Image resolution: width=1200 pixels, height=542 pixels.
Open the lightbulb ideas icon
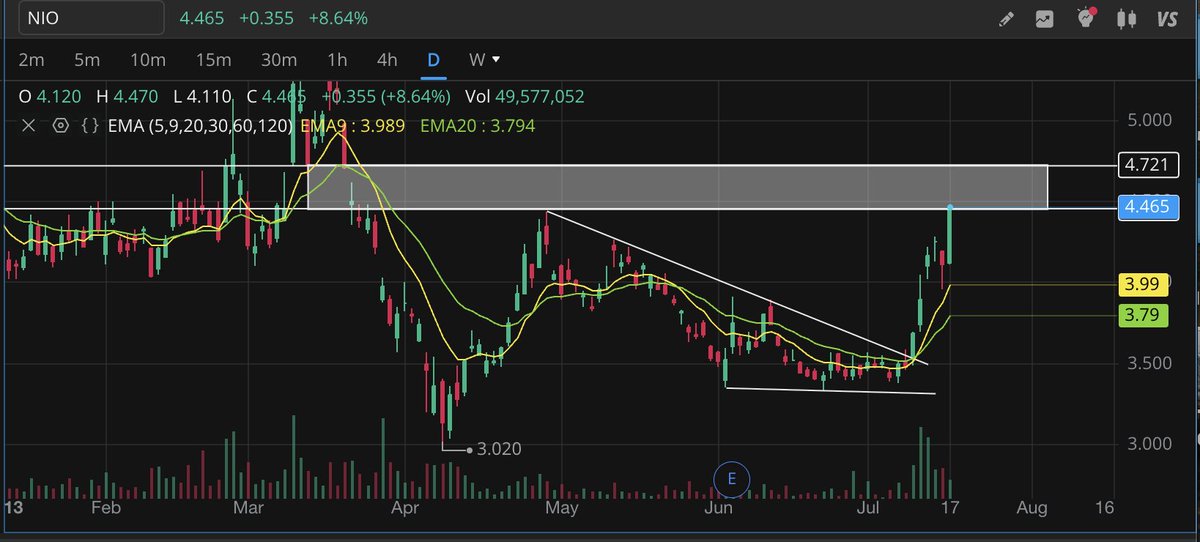click(1088, 18)
